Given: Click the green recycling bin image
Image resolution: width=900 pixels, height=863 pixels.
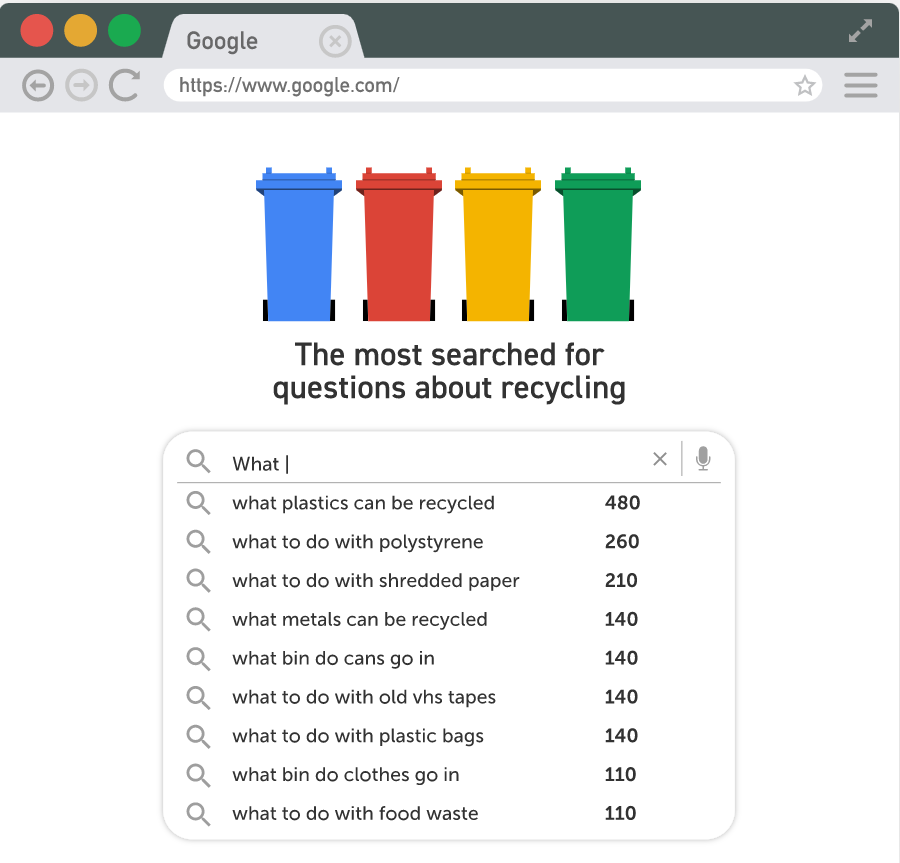Looking at the screenshot, I should [598, 245].
